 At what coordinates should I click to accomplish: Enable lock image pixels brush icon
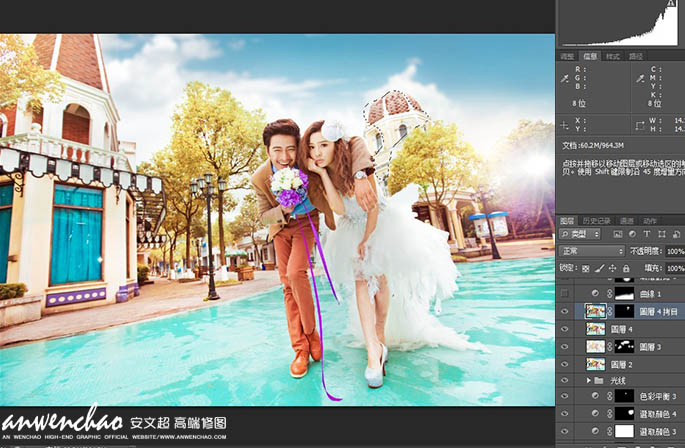[599, 268]
